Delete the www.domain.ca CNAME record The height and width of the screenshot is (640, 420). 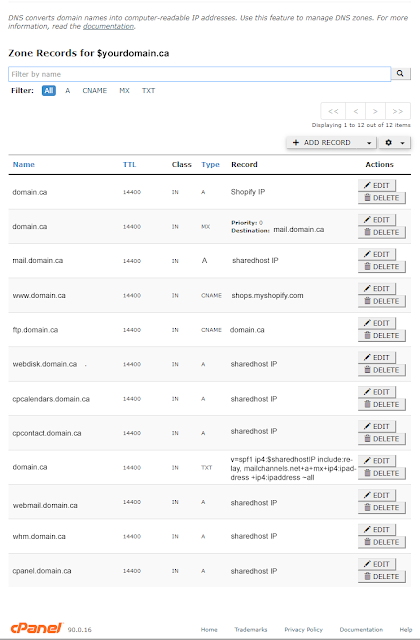(x=382, y=301)
